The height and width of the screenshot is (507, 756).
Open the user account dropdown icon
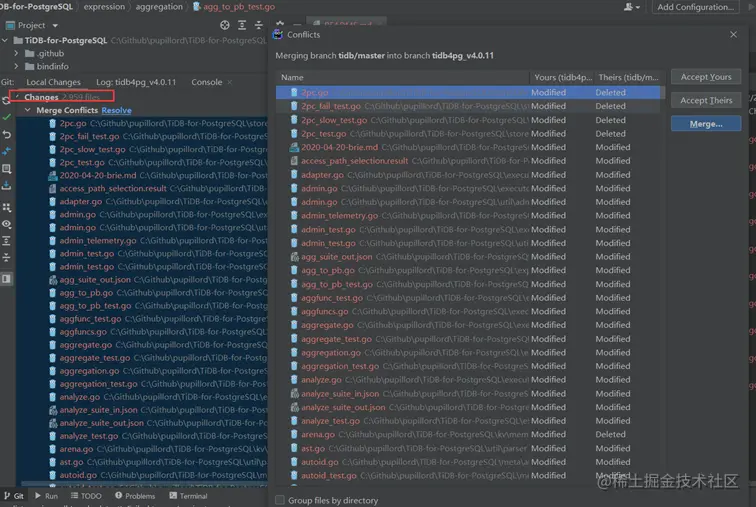coord(632,7)
